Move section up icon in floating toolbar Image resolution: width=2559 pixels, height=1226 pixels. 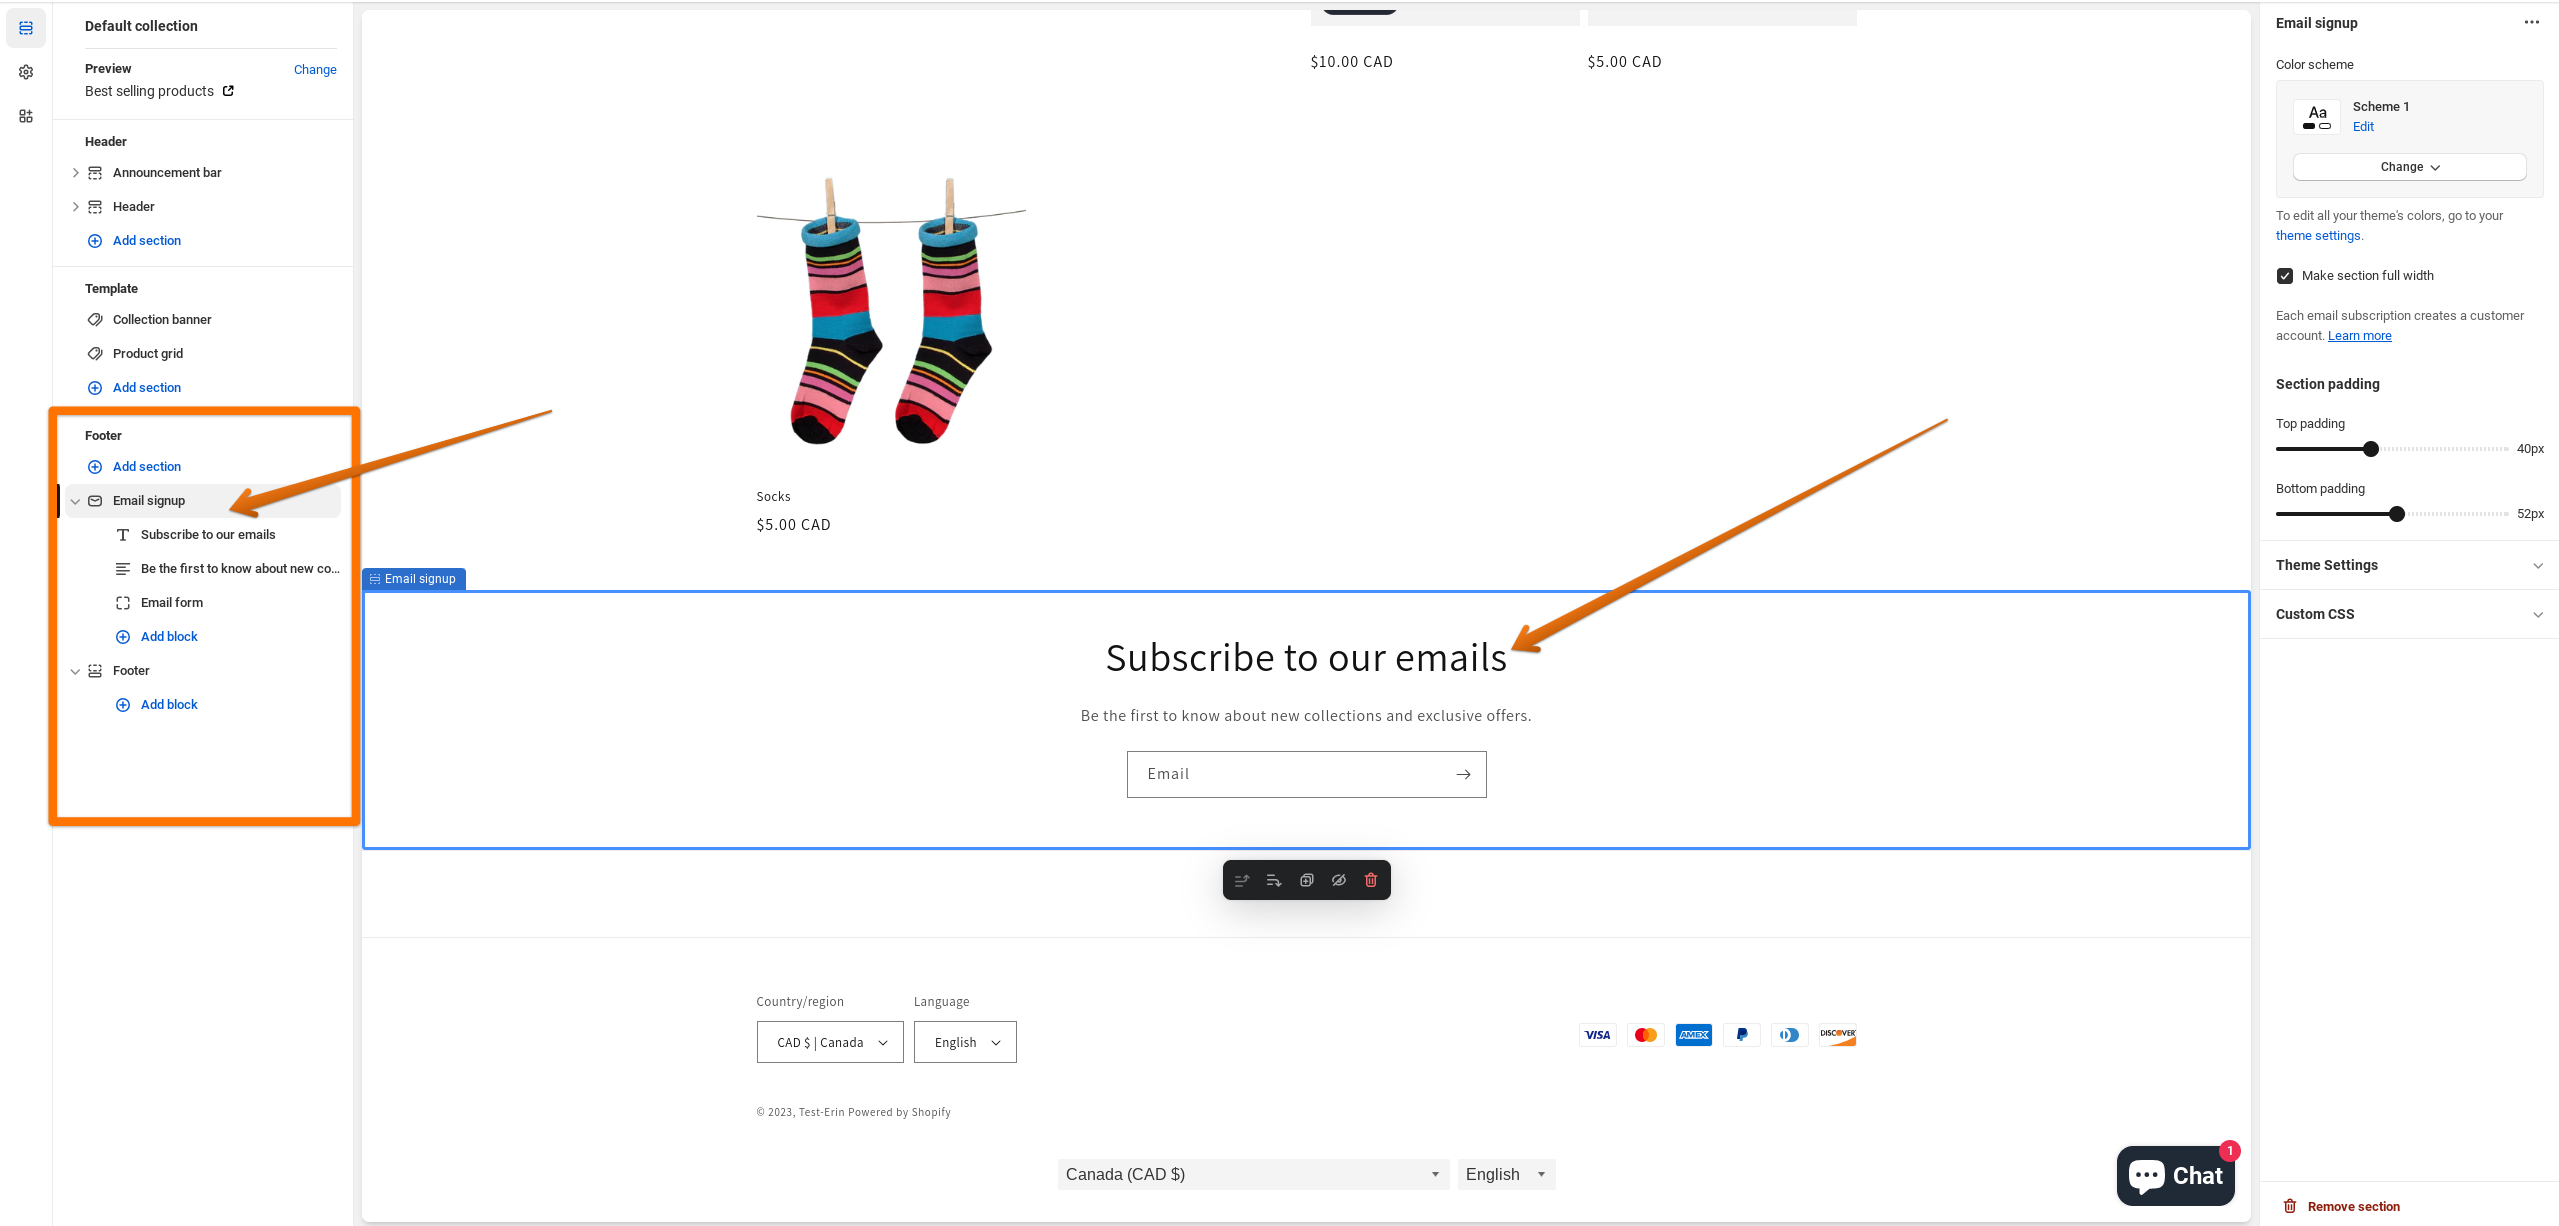pyautogui.click(x=1242, y=880)
